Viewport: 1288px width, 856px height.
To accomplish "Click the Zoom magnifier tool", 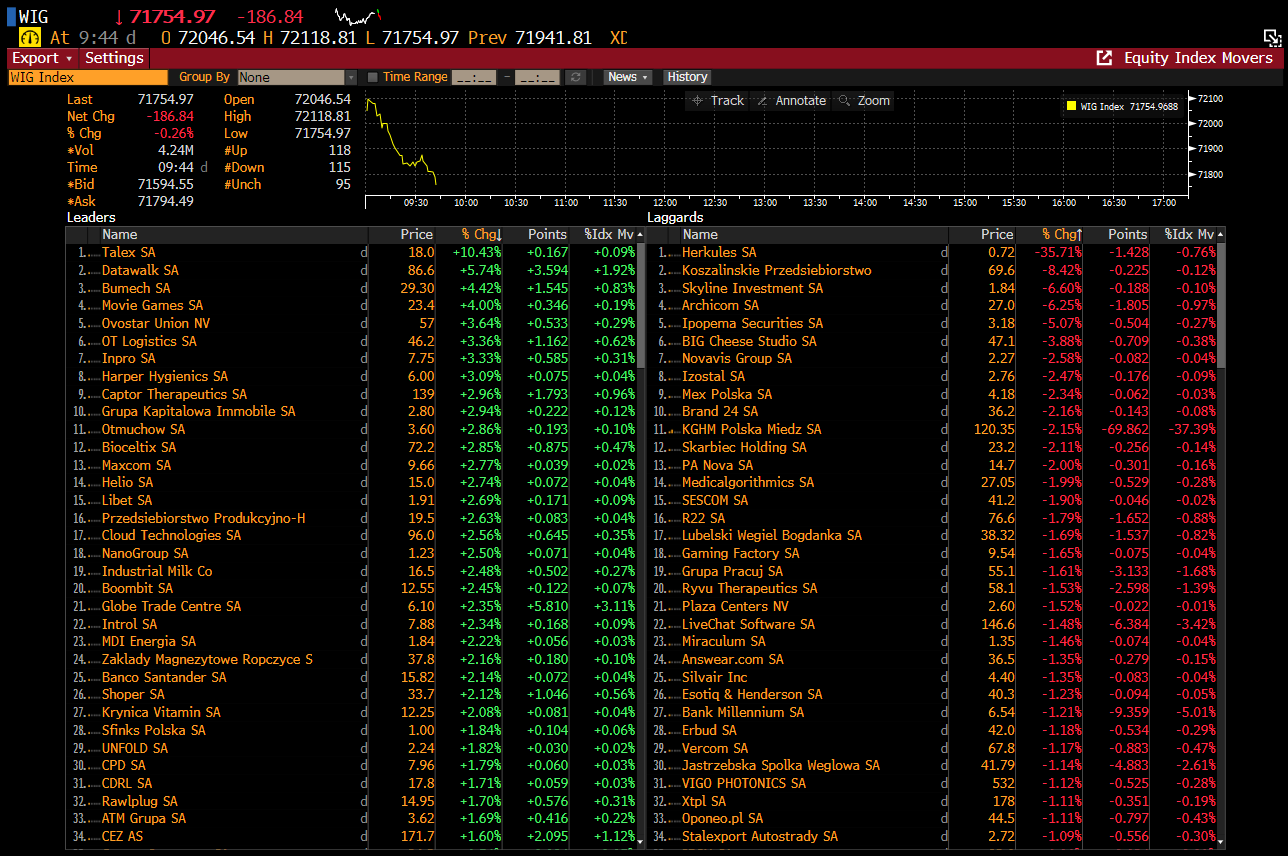I will [863, 100].
